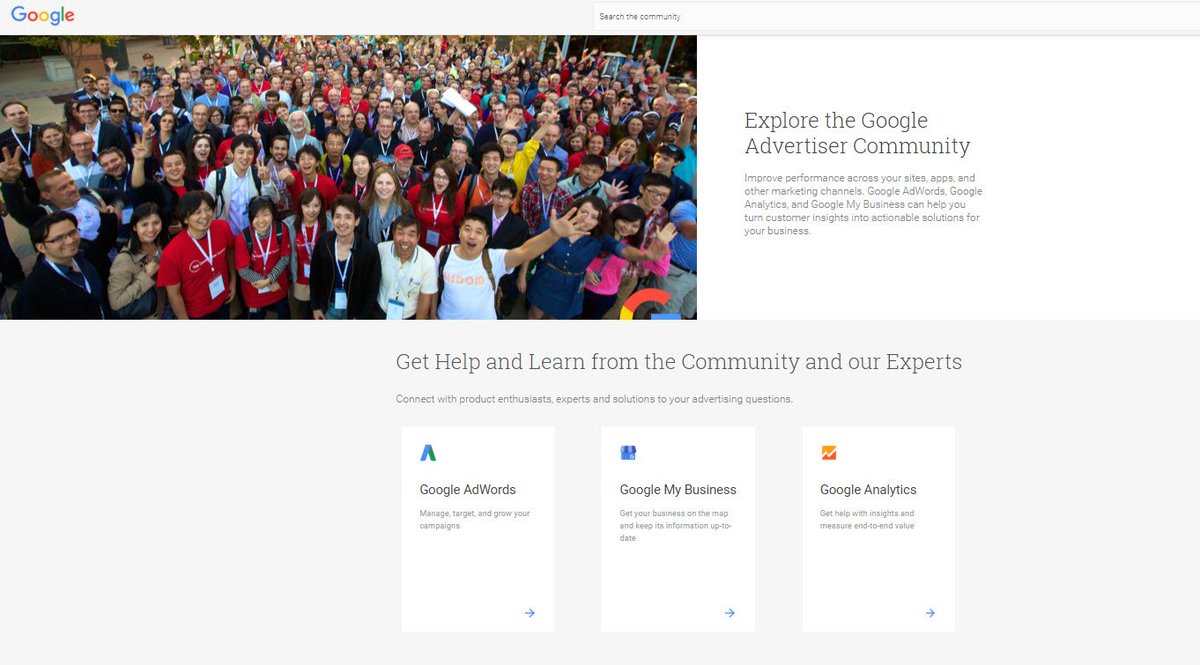Click the Google logo in the header
Screen dimensions: 1200x665
coord(43,15)
